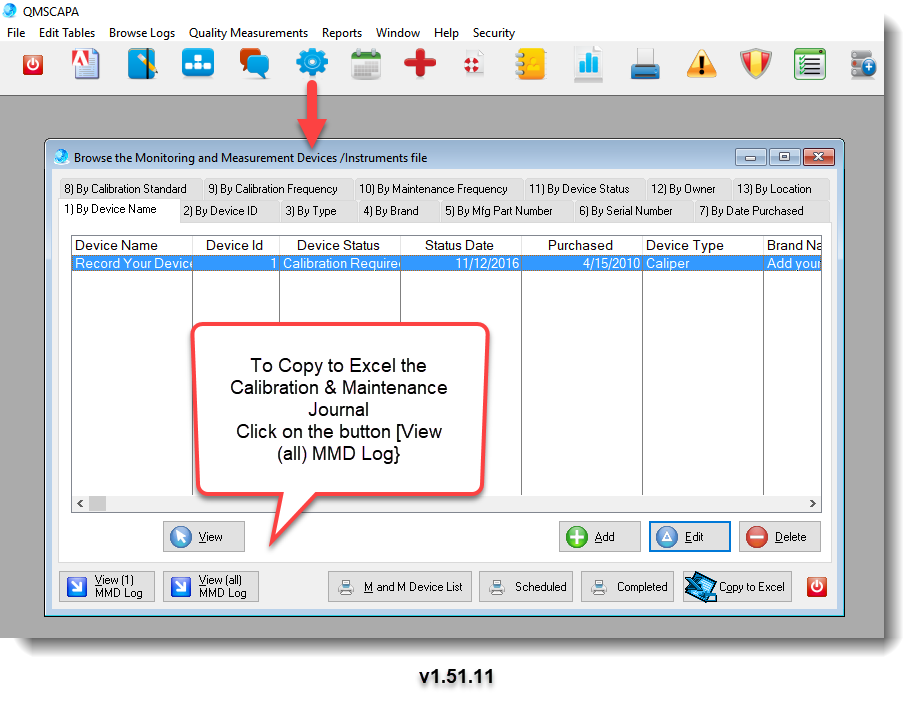Open the Settings gear on the toolbar
The image size is (917, 703).
311,62
